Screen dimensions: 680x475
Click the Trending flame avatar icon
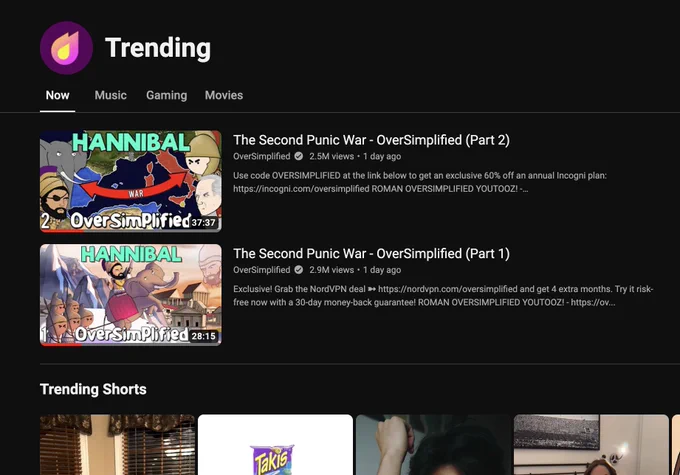pyautogui.click(x=66, y=48)
